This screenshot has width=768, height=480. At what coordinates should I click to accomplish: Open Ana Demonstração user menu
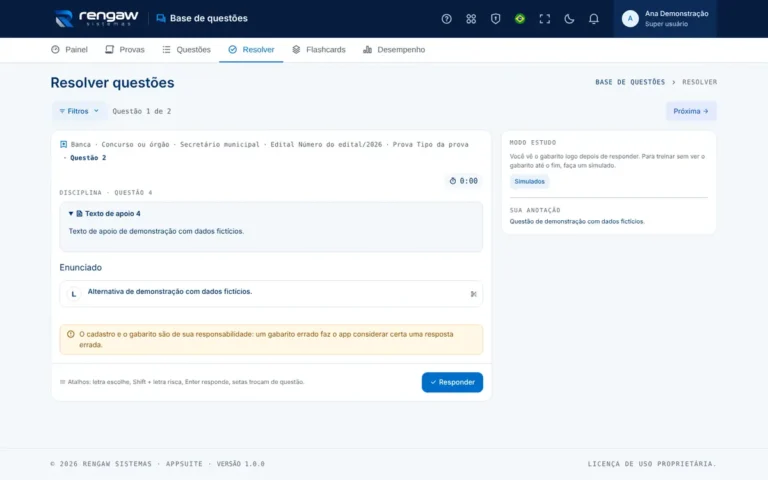665,19
